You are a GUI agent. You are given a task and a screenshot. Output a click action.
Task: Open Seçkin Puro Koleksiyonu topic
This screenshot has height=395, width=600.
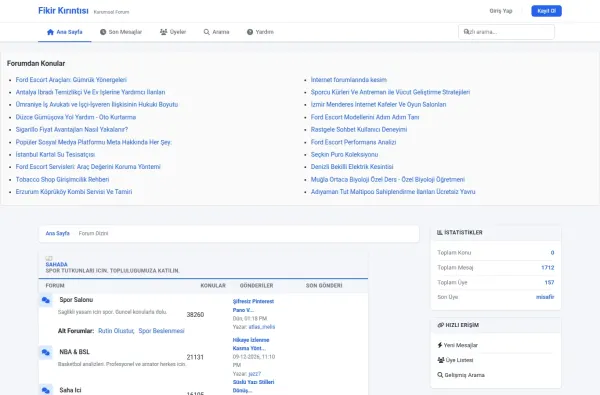[344, 155]
